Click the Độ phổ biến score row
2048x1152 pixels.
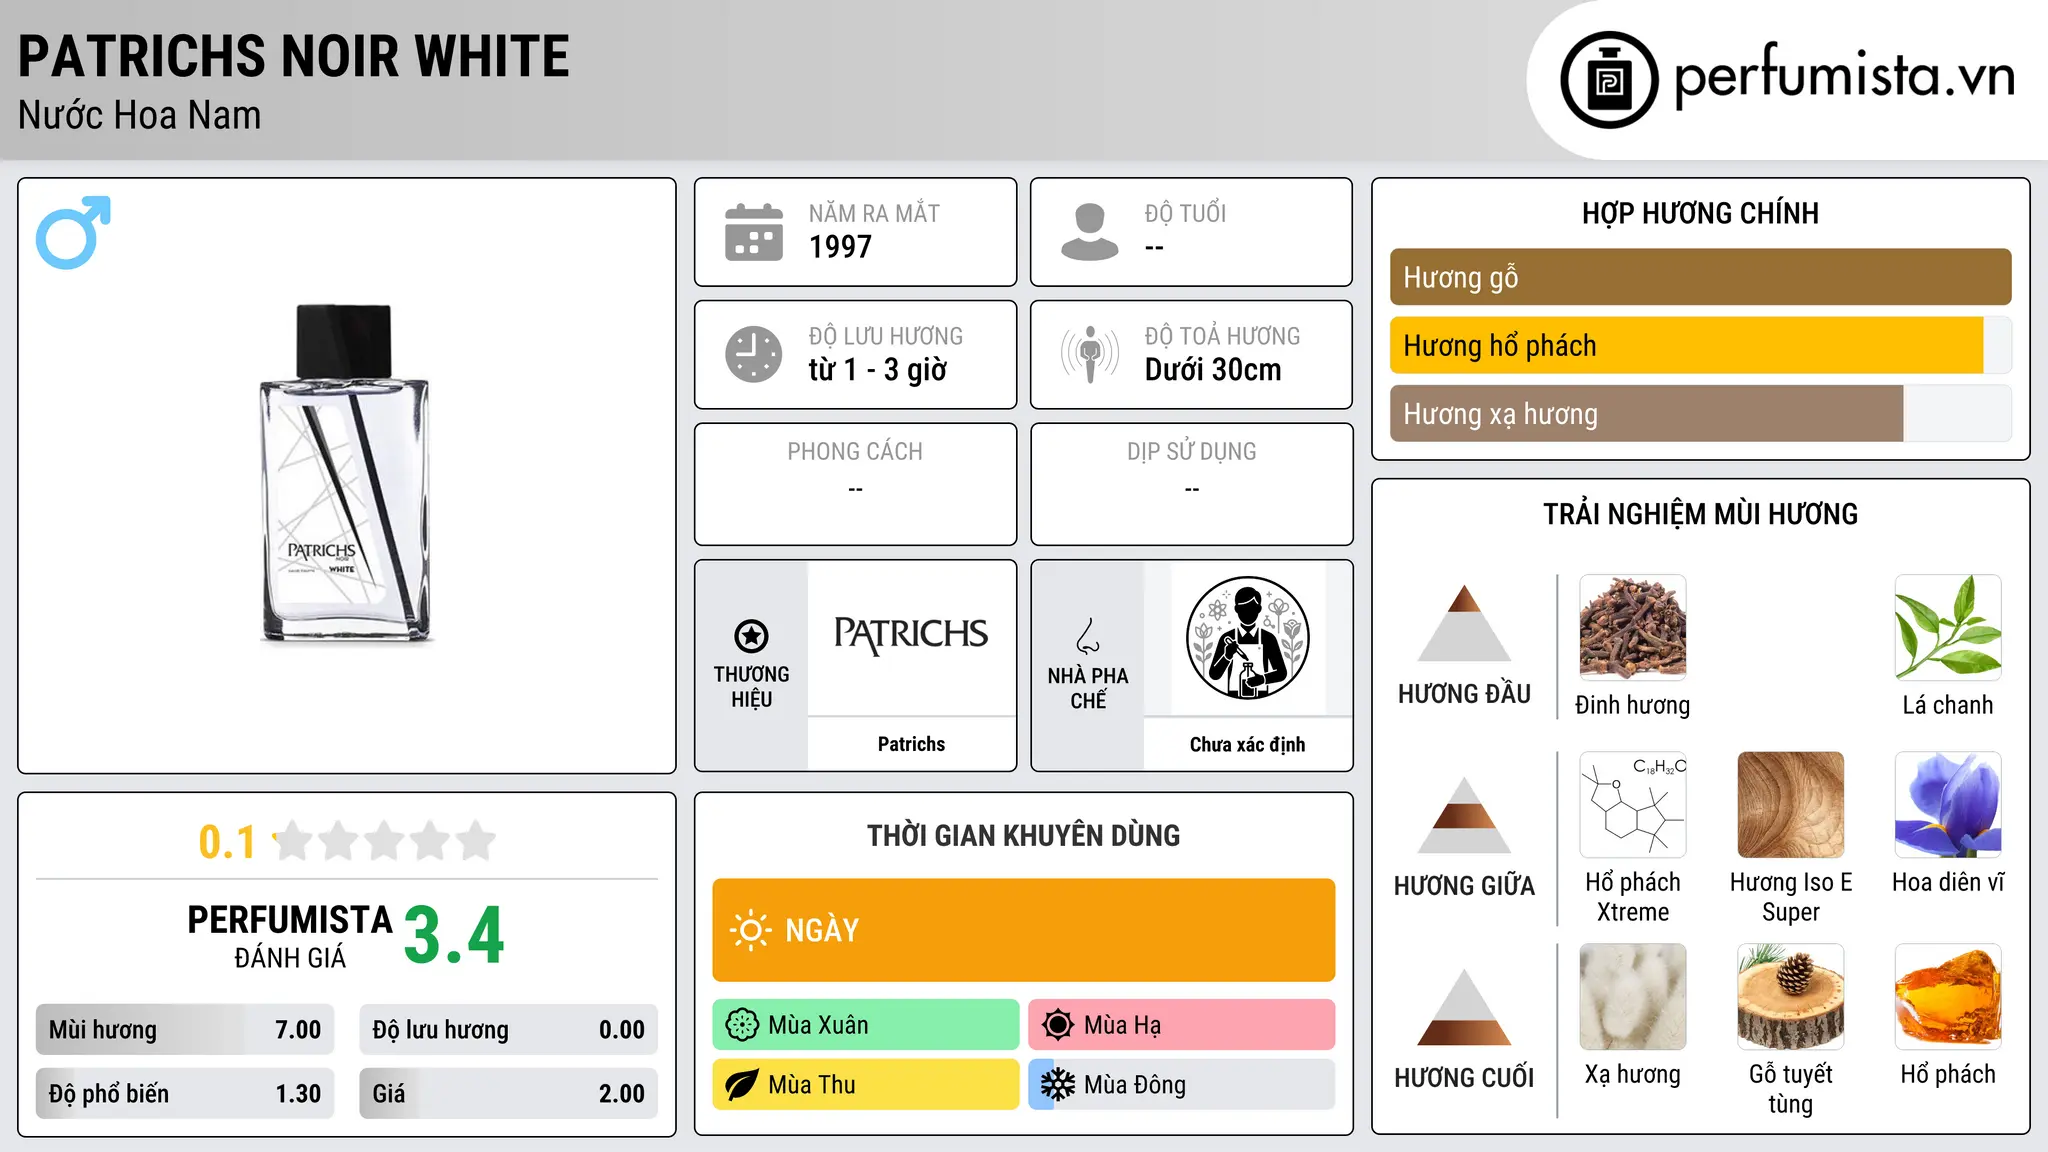click(185, 1093)
